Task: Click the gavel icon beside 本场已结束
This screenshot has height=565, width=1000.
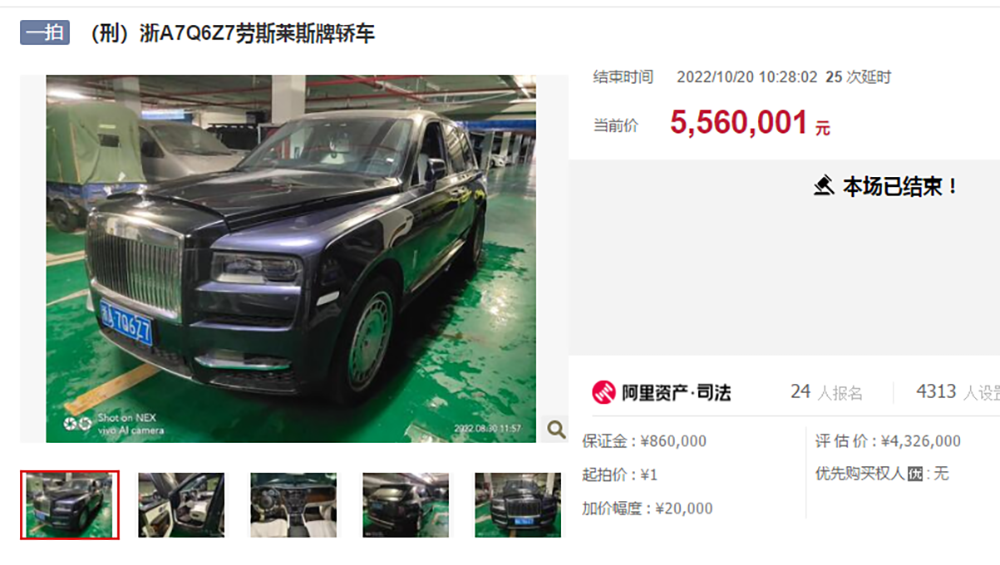Action: (x=824, y=186)
